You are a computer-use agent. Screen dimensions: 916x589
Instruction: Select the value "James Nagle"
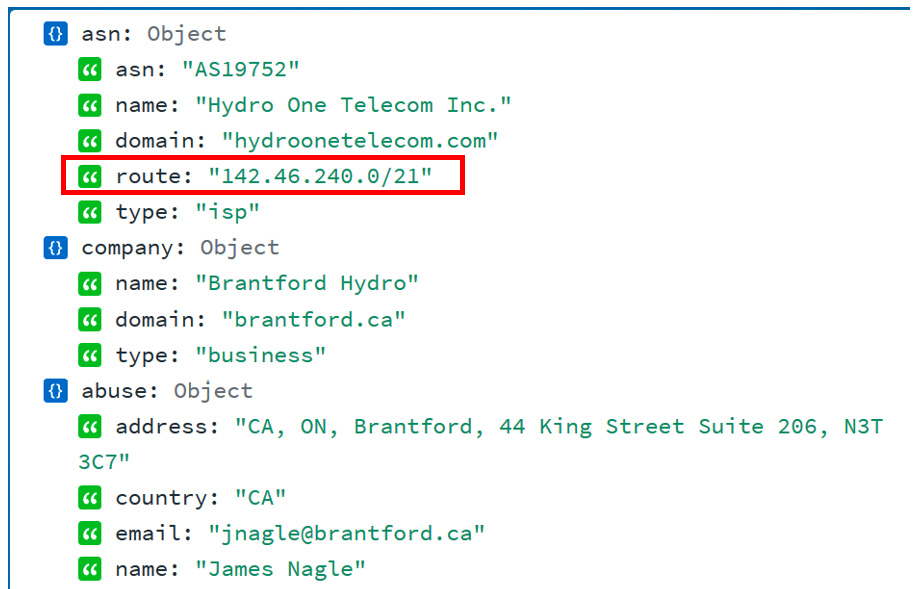click(x=280, y=569)
